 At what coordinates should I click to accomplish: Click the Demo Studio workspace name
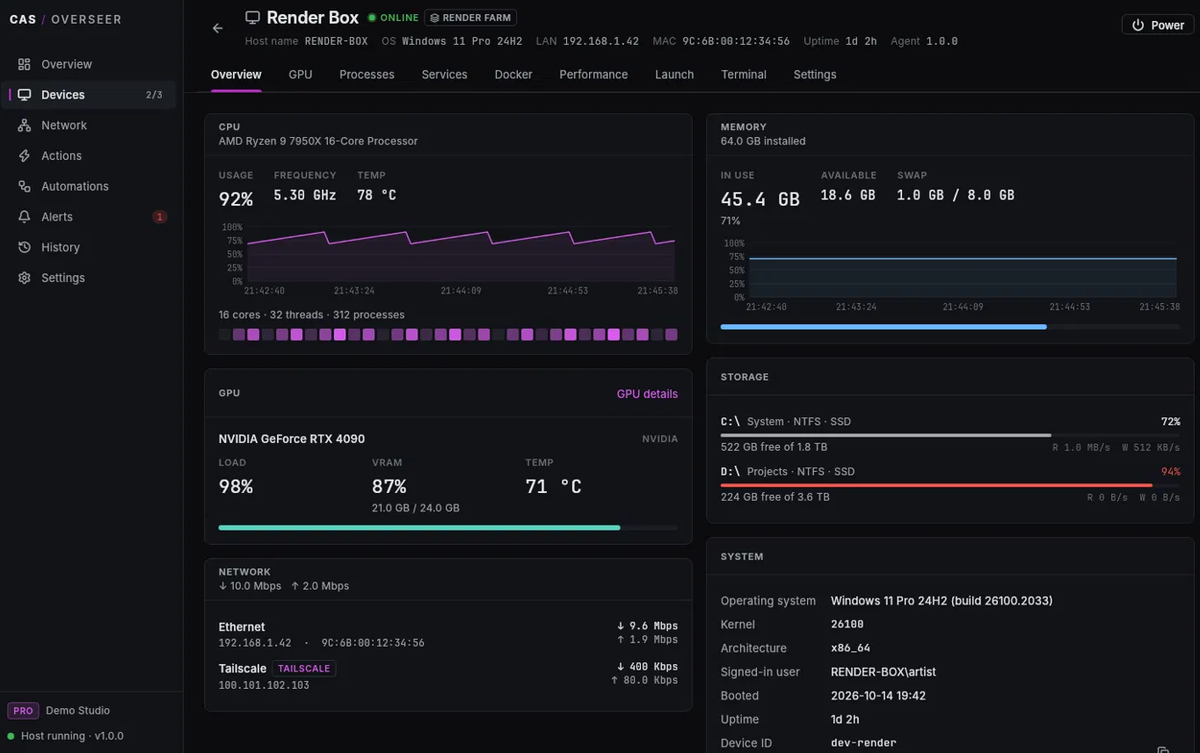coord(78,710)
